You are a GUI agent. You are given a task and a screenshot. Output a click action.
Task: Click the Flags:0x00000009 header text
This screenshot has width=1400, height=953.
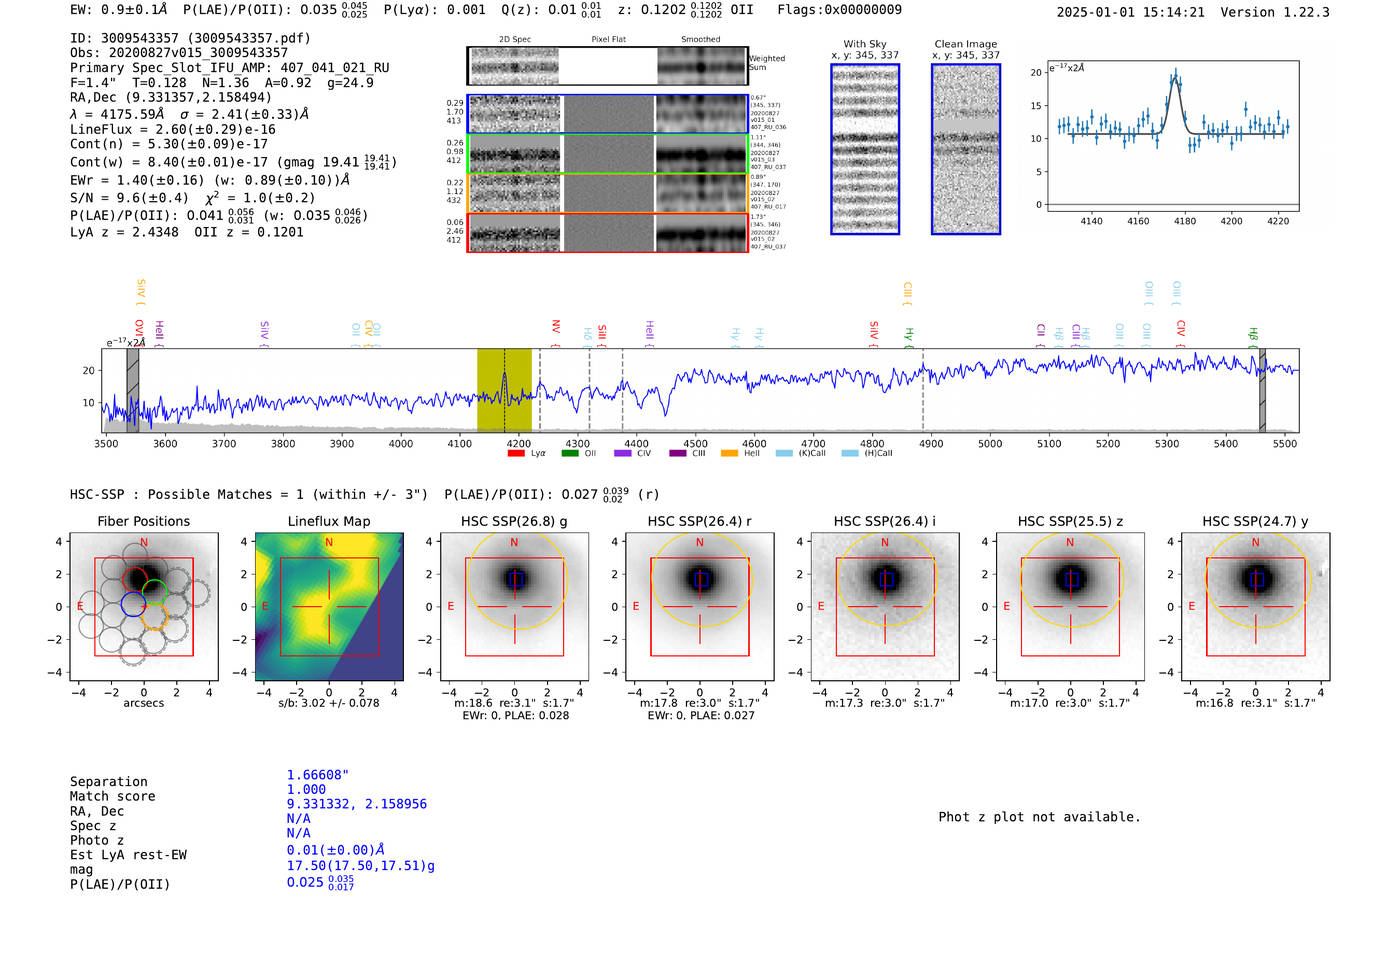(x=839, y=10)
